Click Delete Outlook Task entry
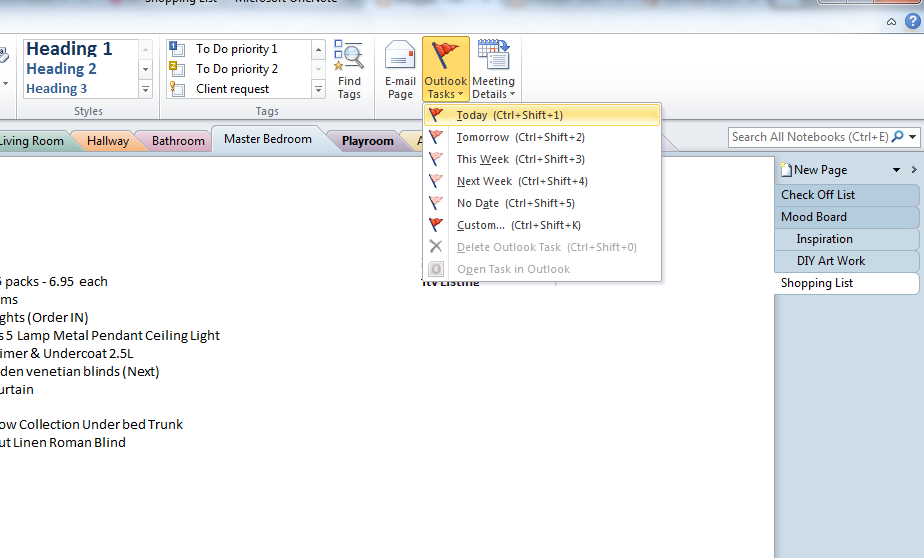The width and height of the screenshot is (924, 558). click(x=542, y=247)
